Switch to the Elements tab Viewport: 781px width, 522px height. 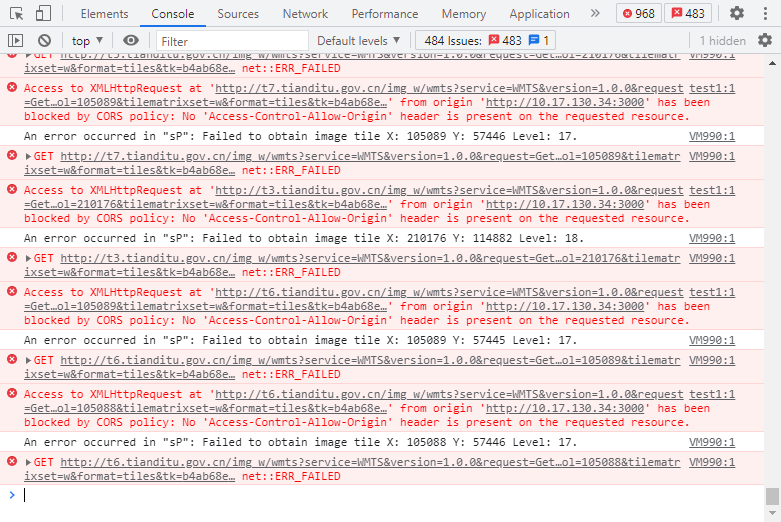pyautogui.click(x=105, y=14)
